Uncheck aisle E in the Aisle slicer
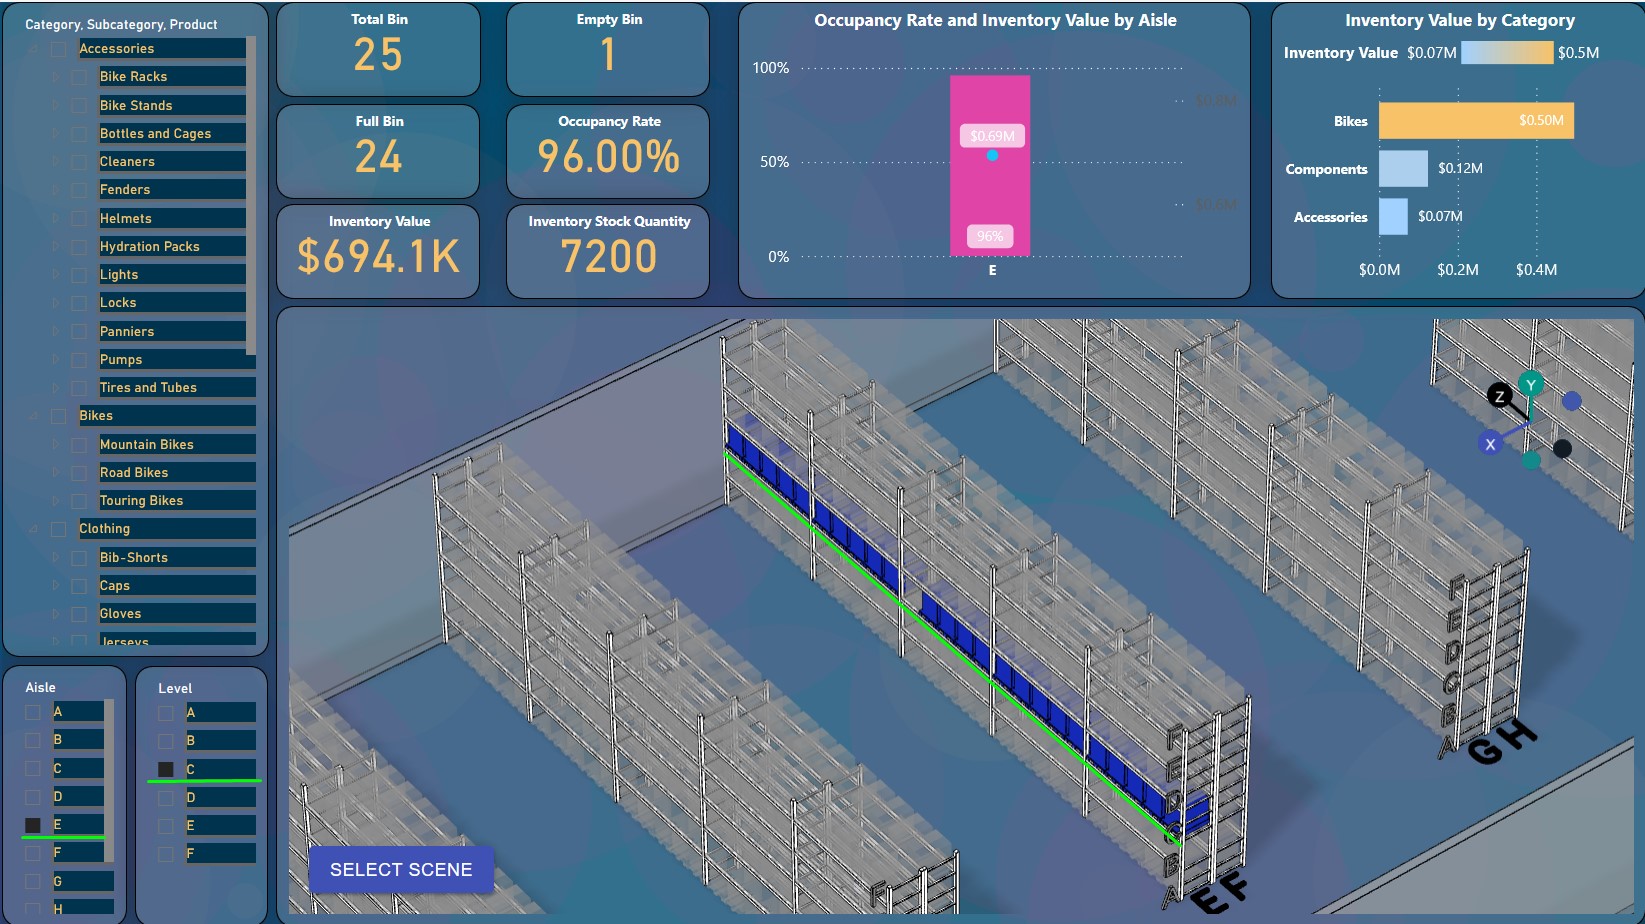 [32, 824]
